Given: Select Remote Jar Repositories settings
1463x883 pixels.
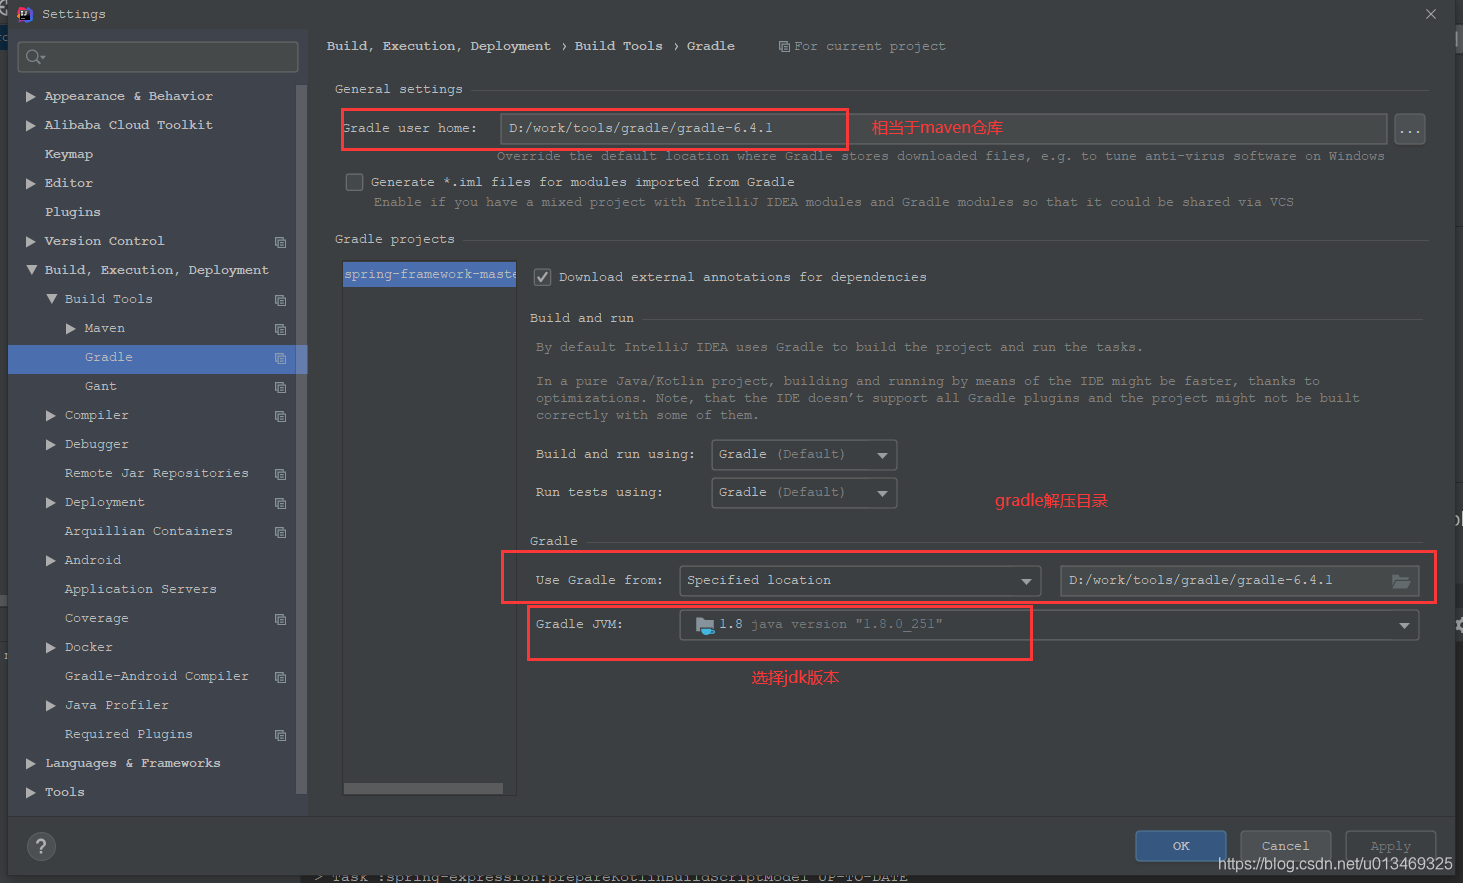Looking at the screenshot, I should pos(157,474).
